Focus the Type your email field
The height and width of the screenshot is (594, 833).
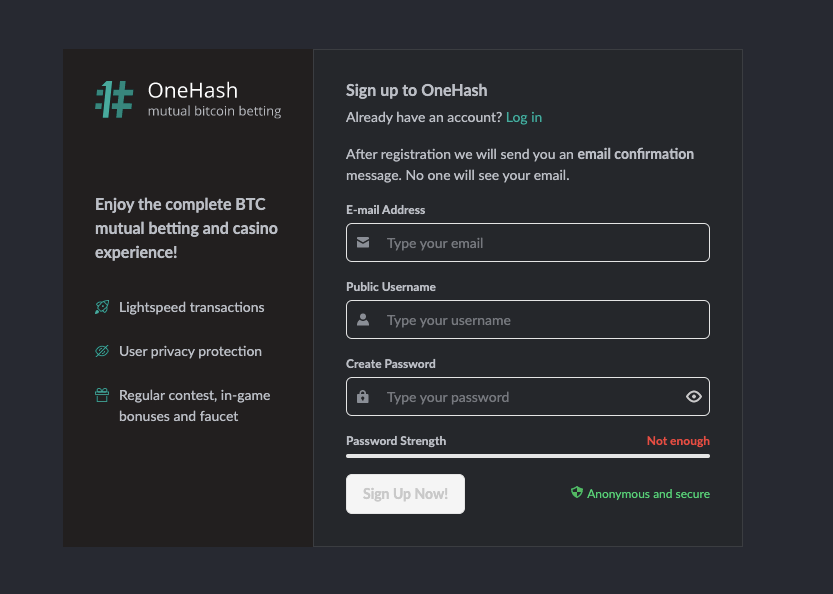[x=528, y=242]
